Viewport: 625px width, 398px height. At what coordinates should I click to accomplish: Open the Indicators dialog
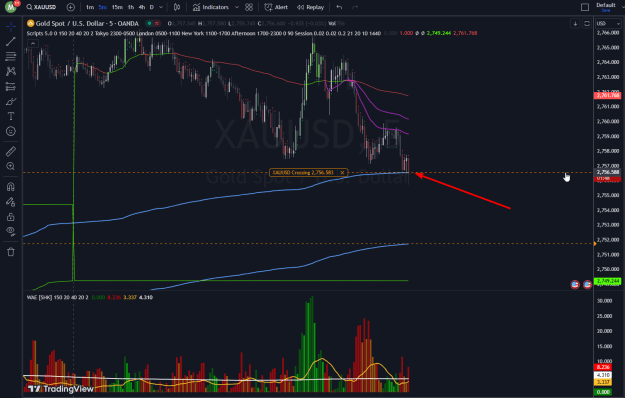tap(210, 7)
